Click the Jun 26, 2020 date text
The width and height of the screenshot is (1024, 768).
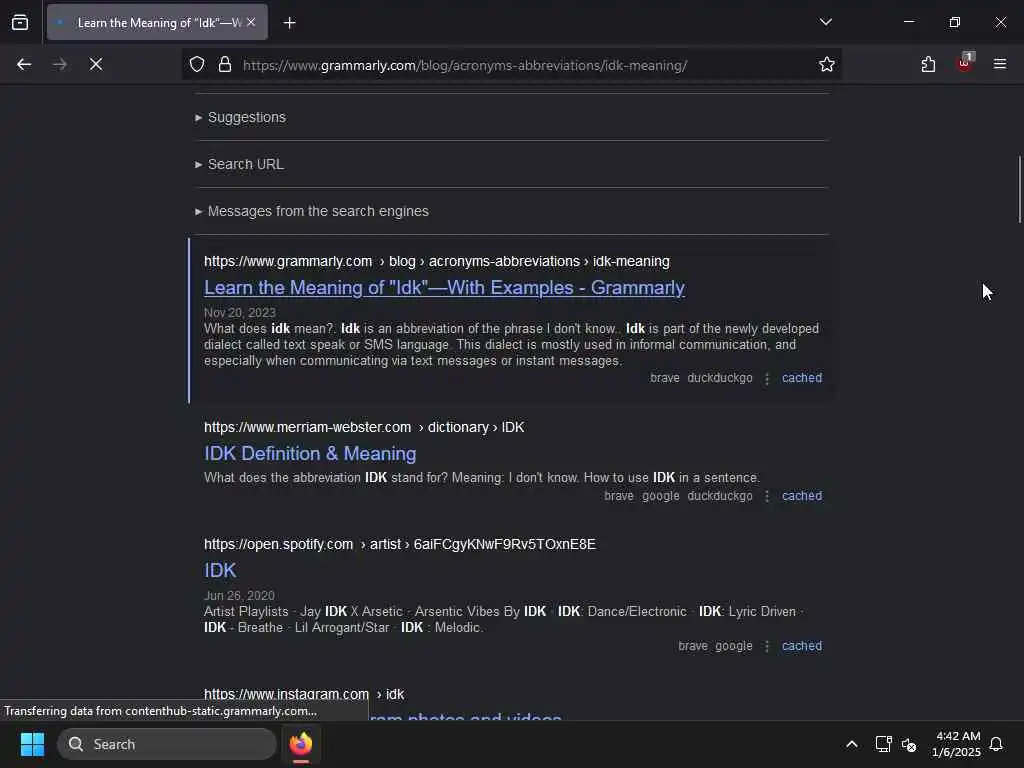[239, 596]
